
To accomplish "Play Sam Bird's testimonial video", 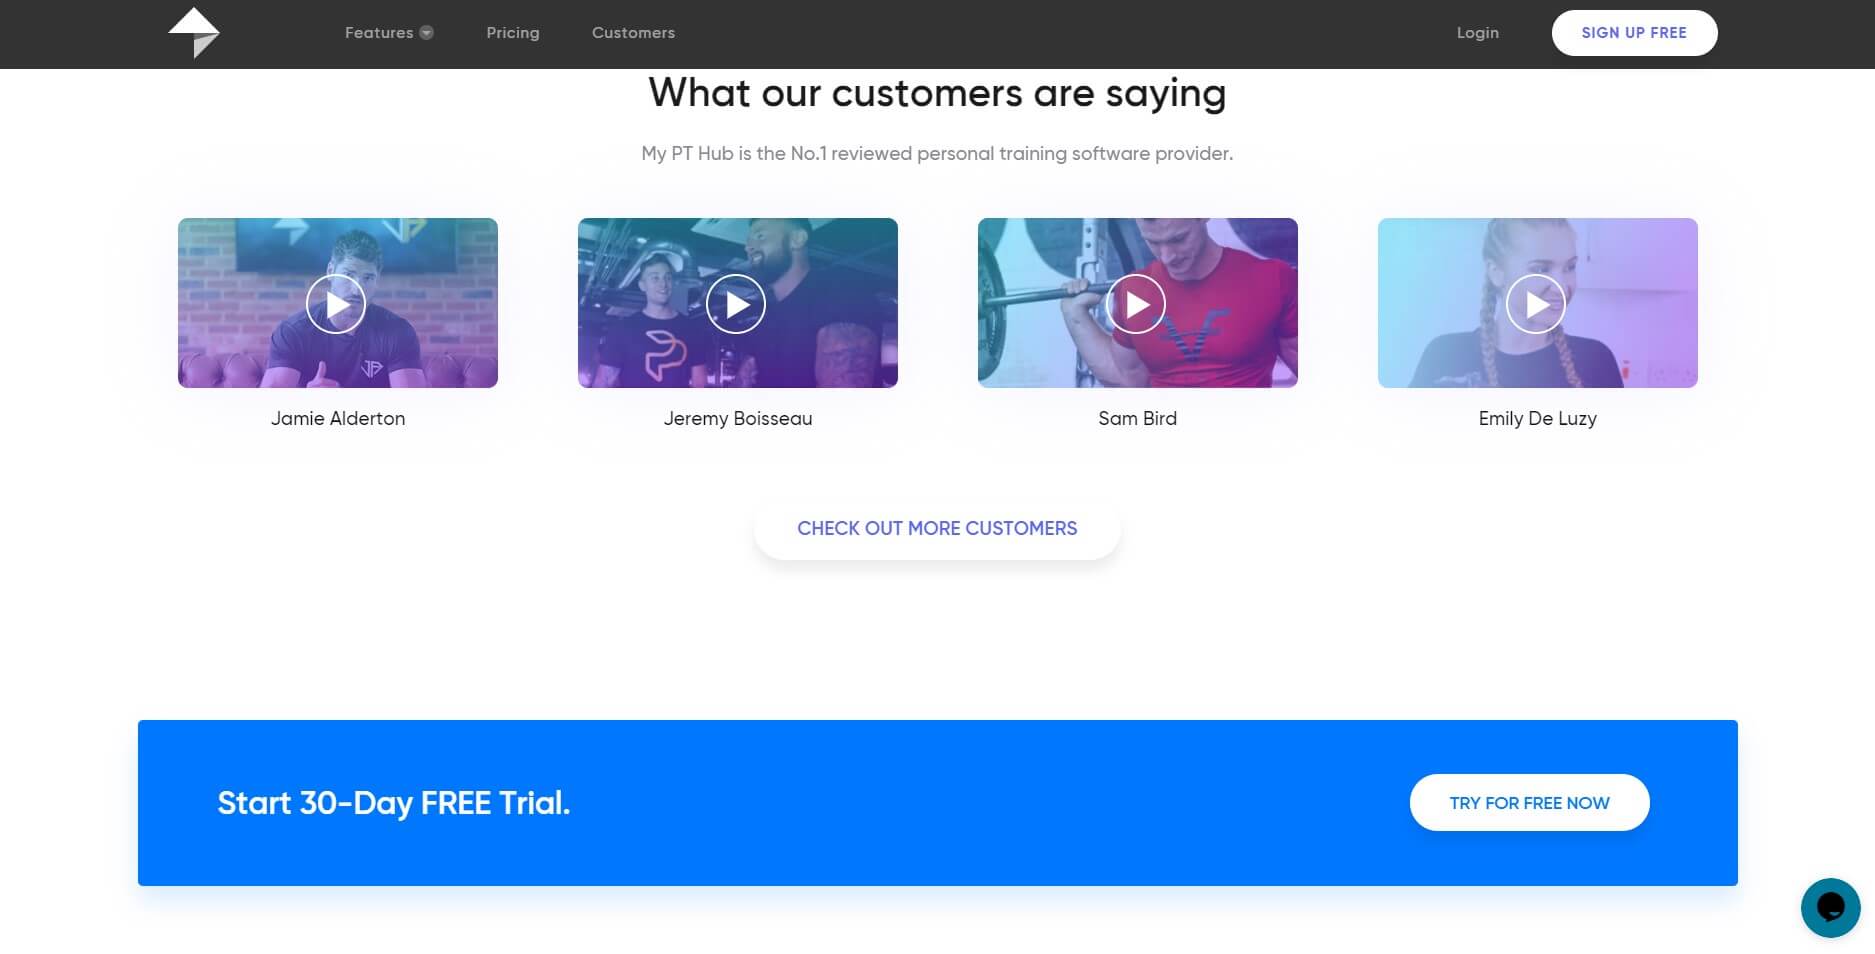I will 1136,304.
